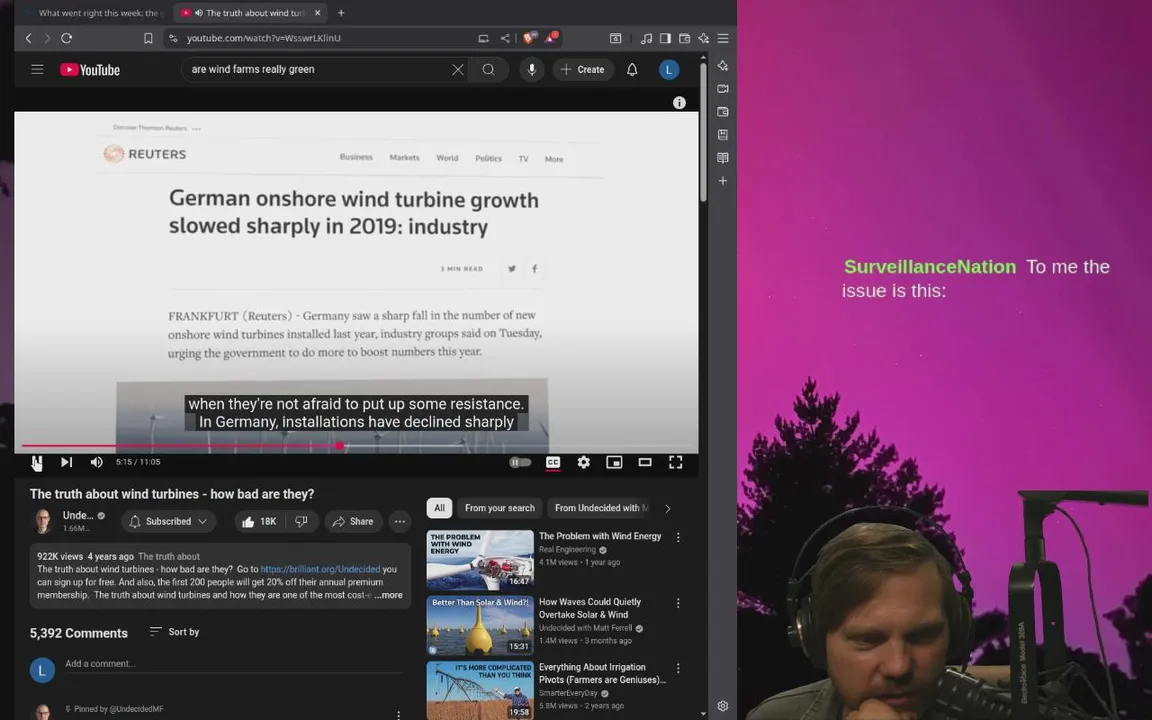The width and height of the screenshot is (1152, 720).
Task: Toggle the browser sidebar panel icon
Action: [x=665, y=38]
